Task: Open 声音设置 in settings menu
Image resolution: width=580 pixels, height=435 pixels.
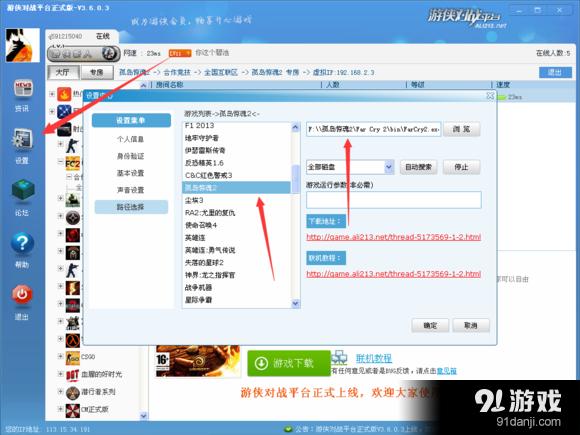Action: (130, 190)
